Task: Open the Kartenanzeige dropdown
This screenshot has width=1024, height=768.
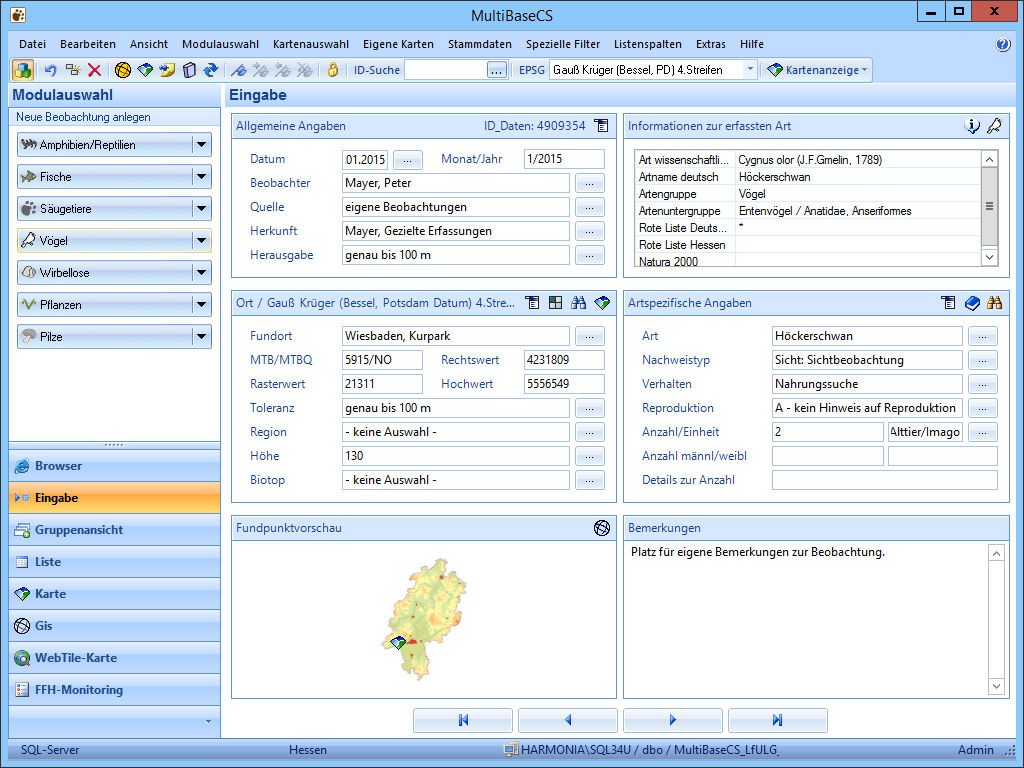Action: coord(818,70)
